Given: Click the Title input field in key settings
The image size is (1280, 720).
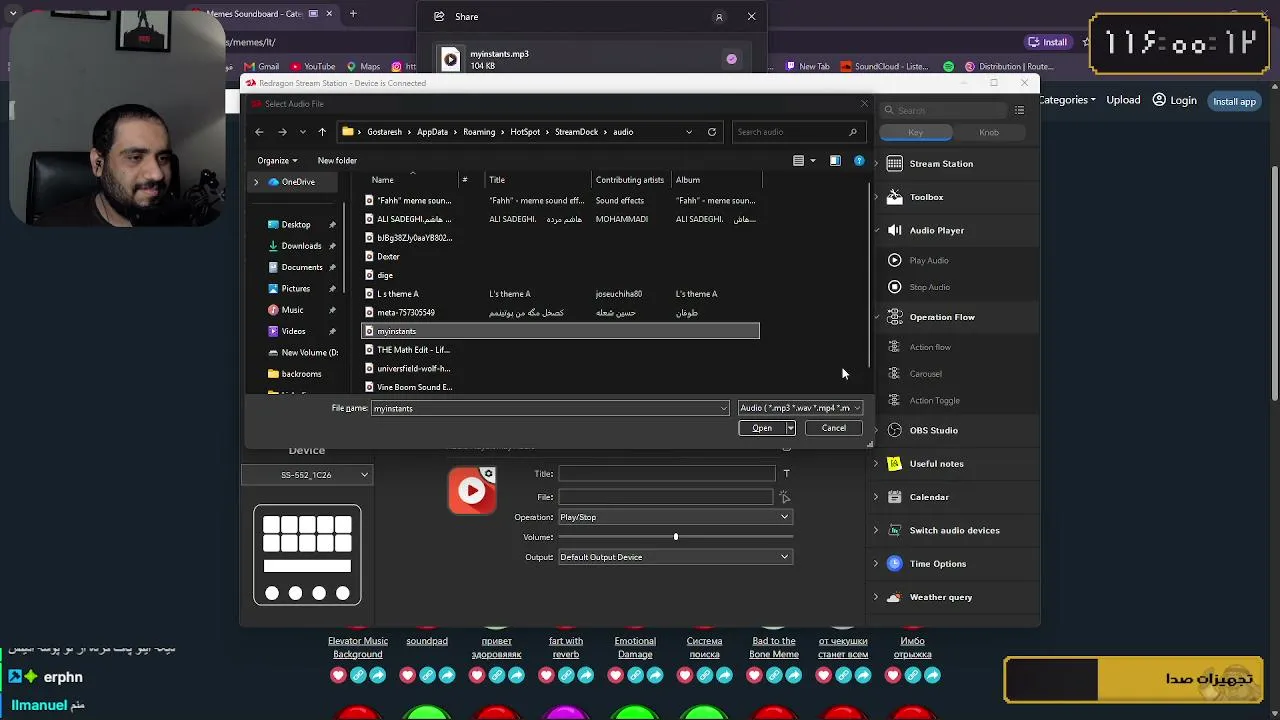Looking at the screenshot, I should coord(667,474).
